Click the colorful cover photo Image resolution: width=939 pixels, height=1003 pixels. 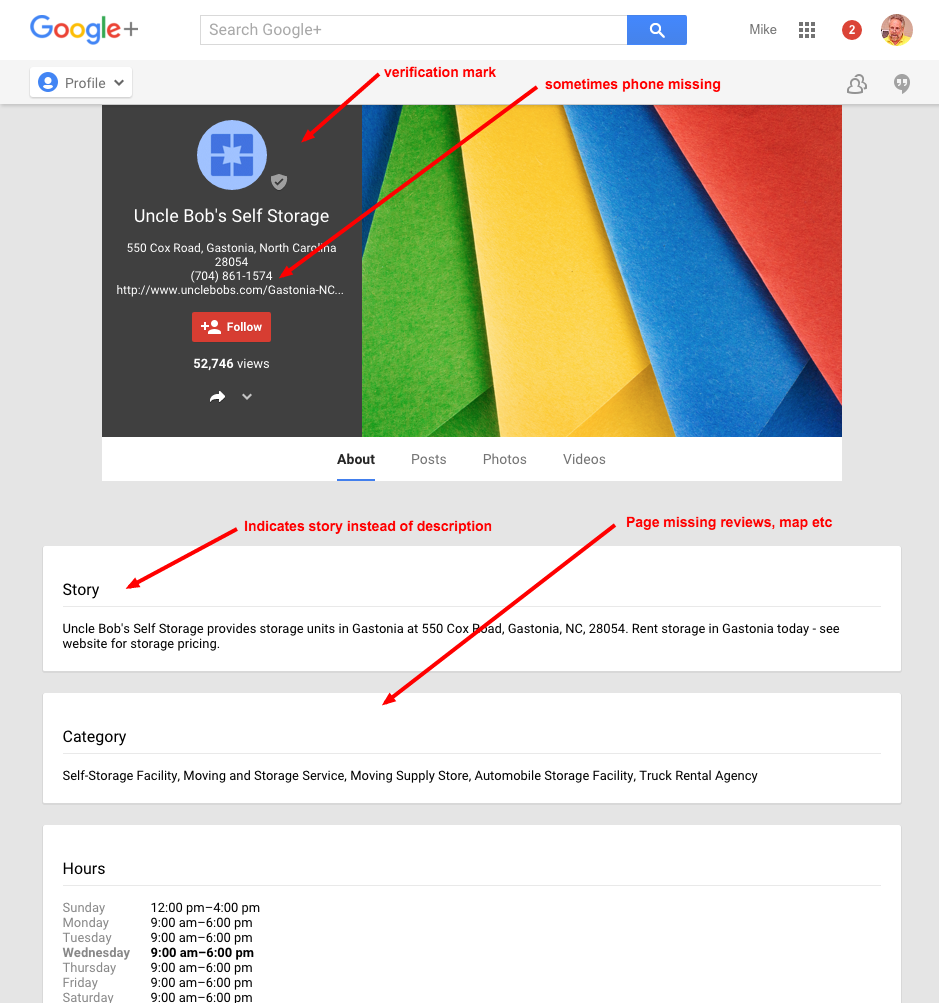tap(601, 271)
